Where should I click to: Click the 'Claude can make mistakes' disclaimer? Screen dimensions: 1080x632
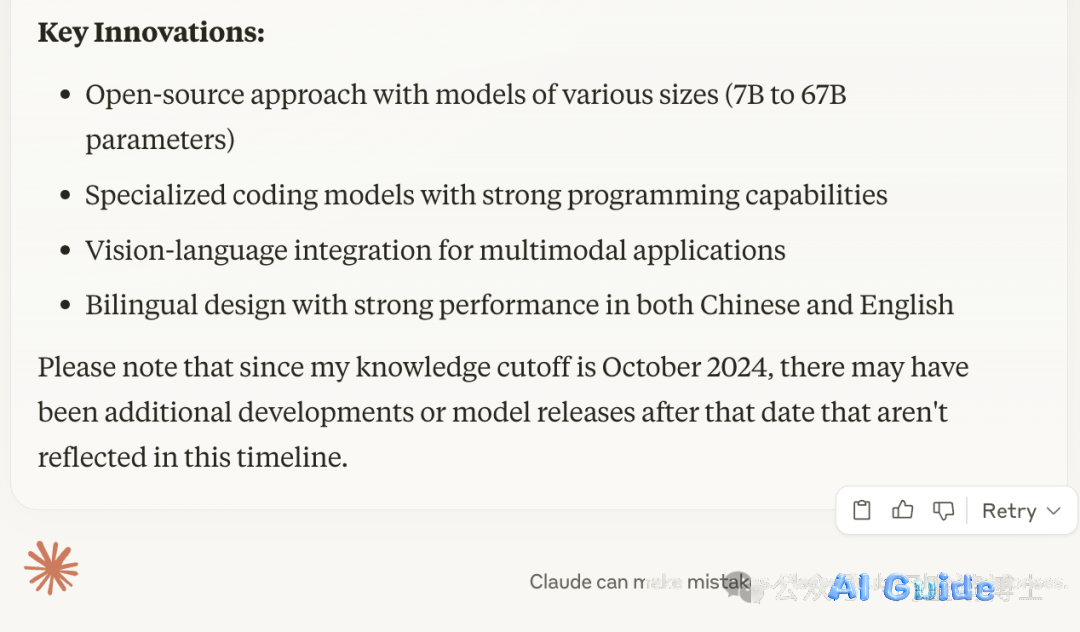coord(641,582)
